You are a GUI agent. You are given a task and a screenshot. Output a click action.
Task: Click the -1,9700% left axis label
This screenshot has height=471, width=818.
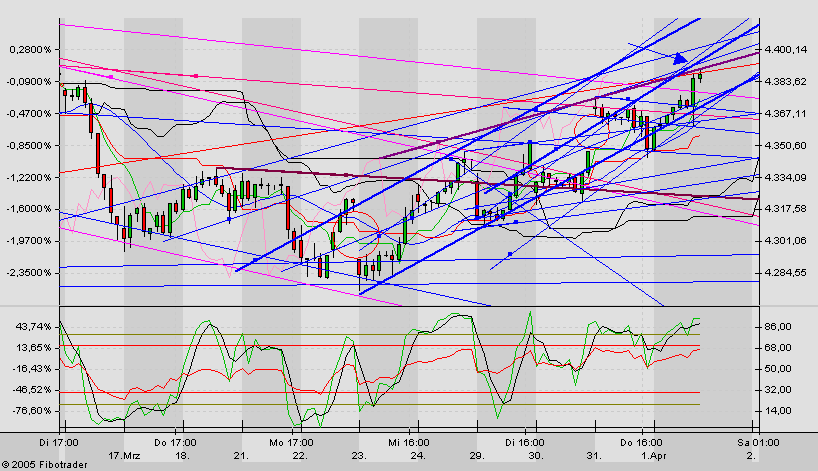tap(29, 241)
